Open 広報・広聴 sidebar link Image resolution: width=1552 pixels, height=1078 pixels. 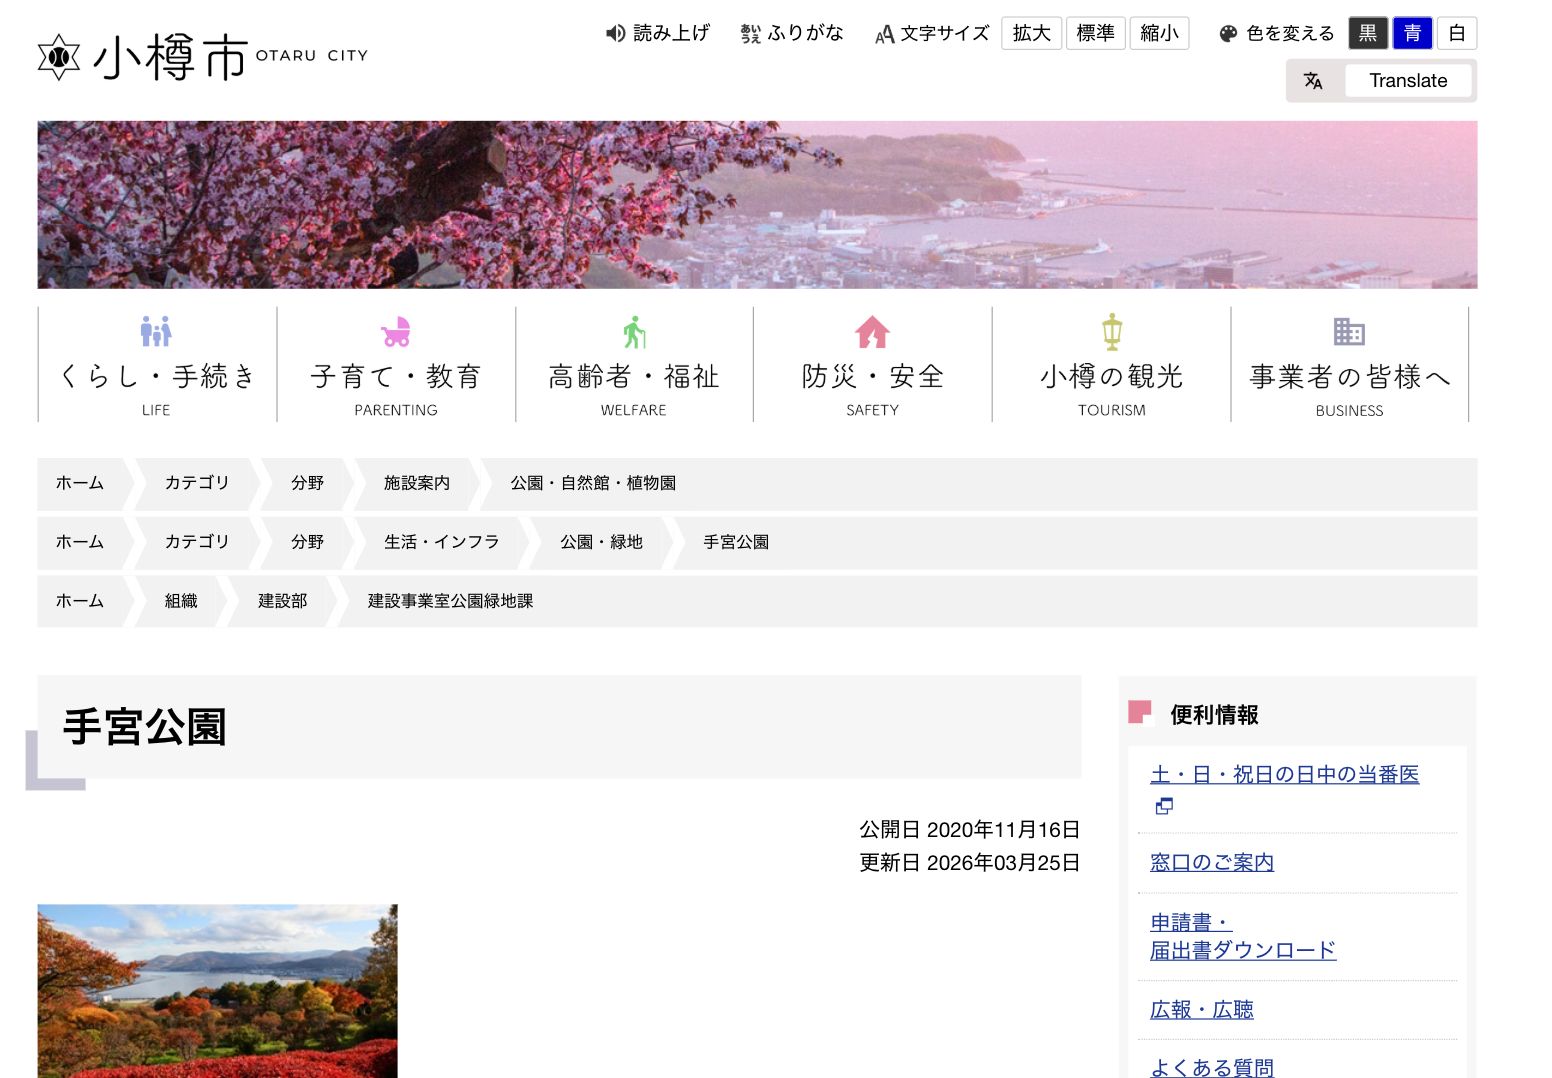1201,1010
